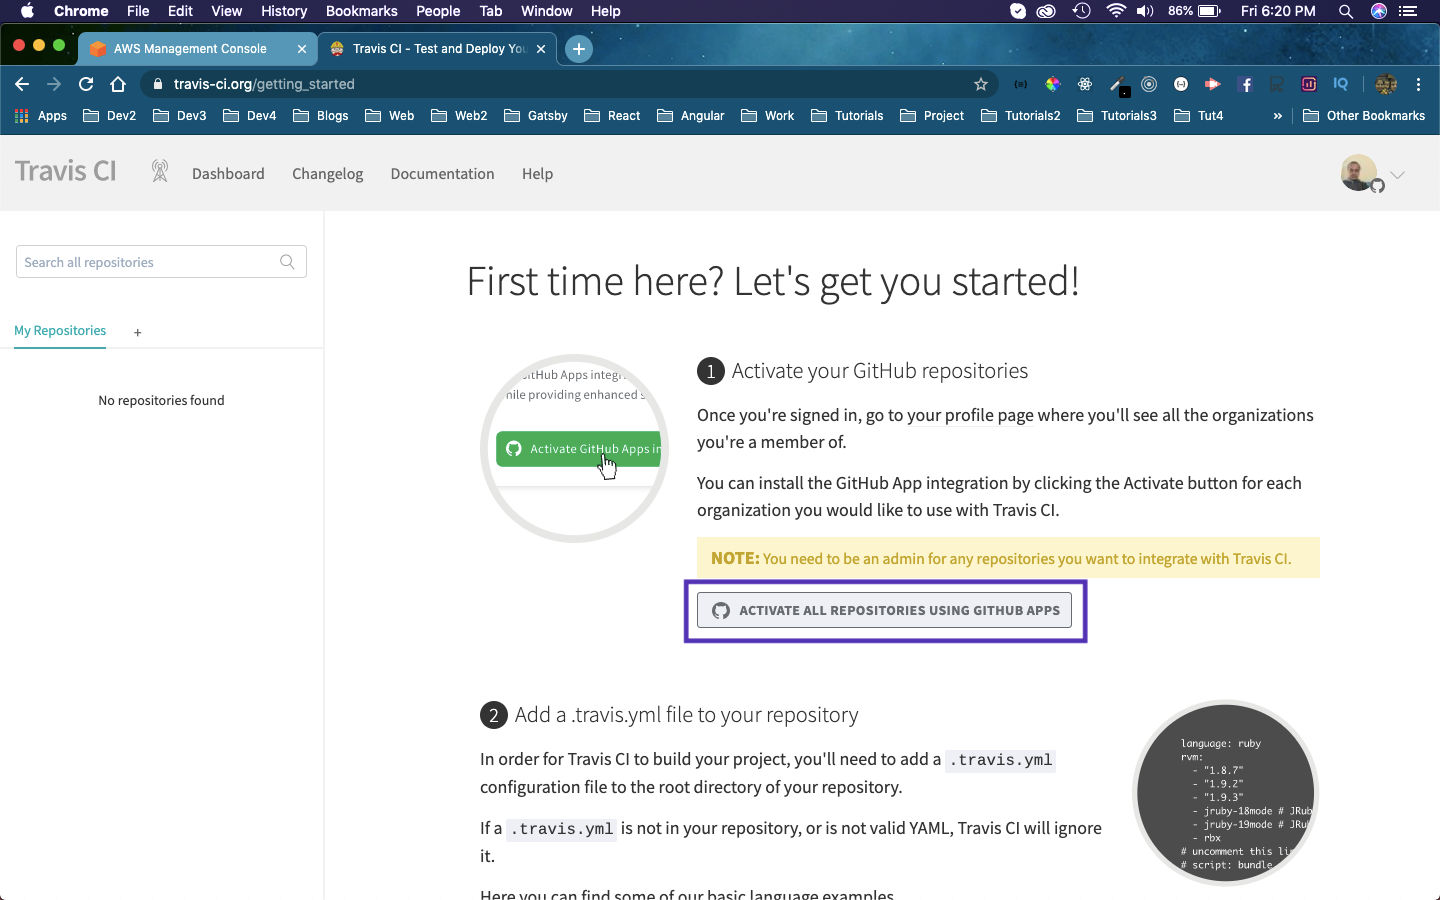Viewport: 1440px width, 900px height.
Task: Open the Time Machine menu bar icon
Action: point(1081,11)
